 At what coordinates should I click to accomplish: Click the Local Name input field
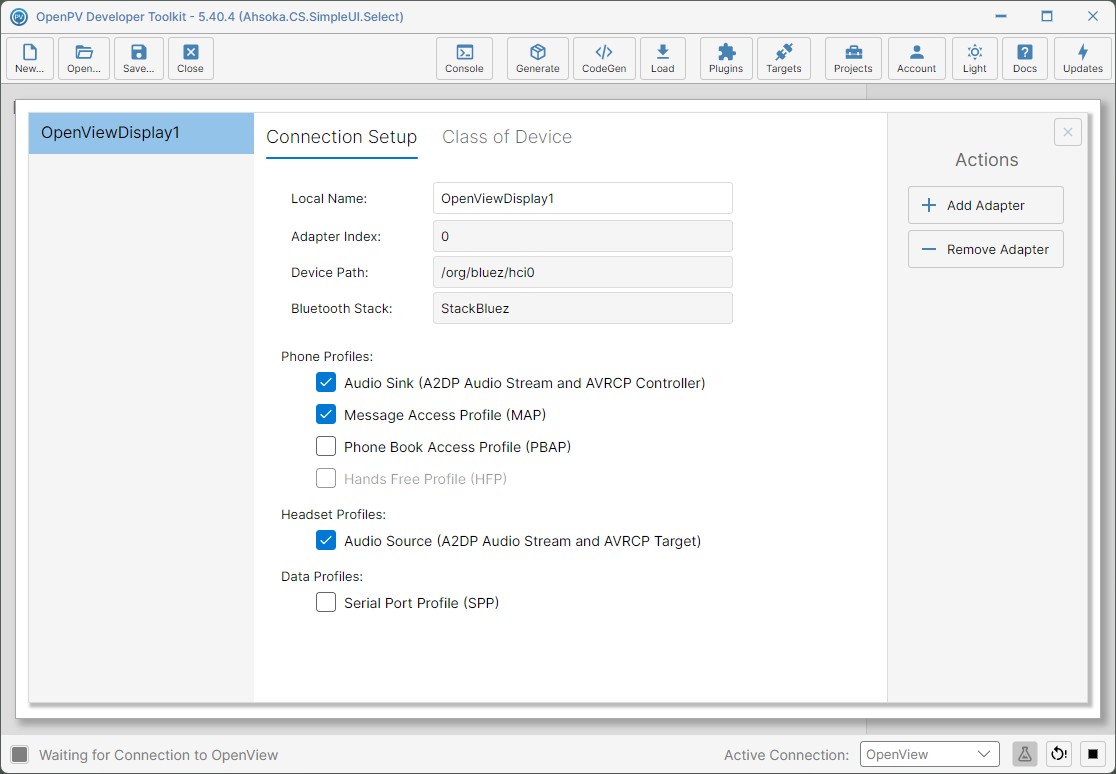click(x=583, y=198)
